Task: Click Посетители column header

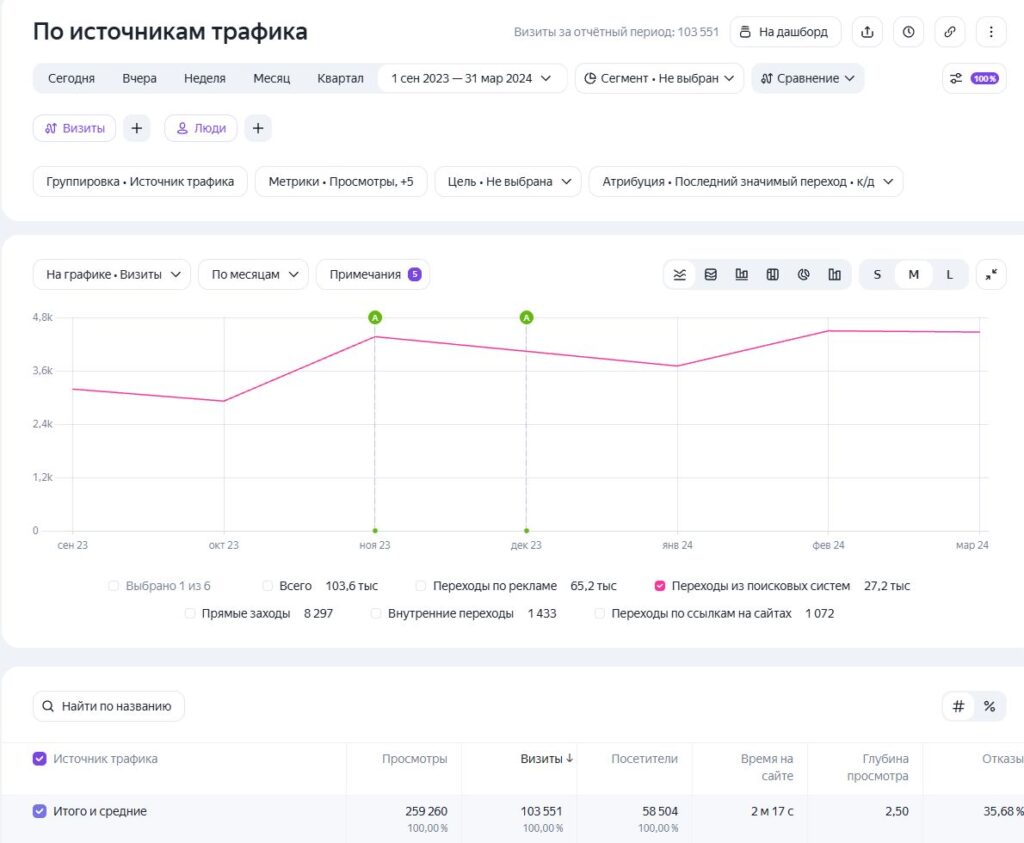Action: tap(645, 759)
